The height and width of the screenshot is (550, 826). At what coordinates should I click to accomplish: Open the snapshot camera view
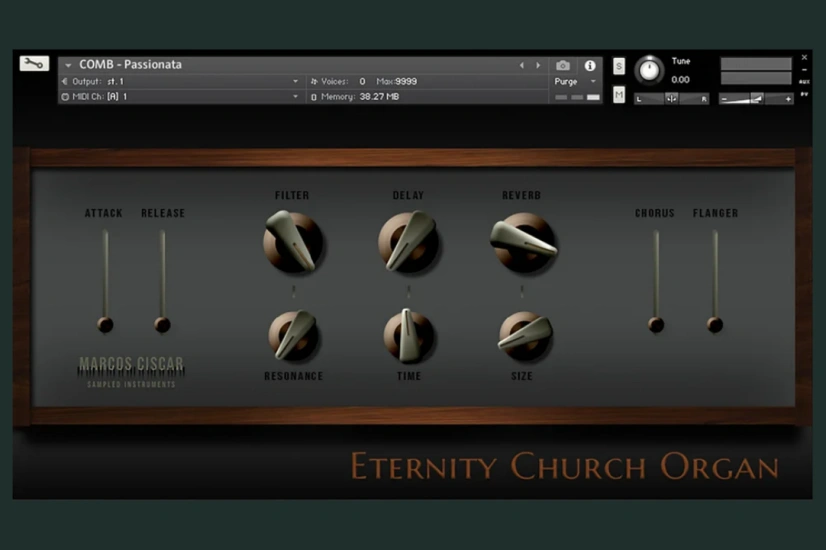563,65
